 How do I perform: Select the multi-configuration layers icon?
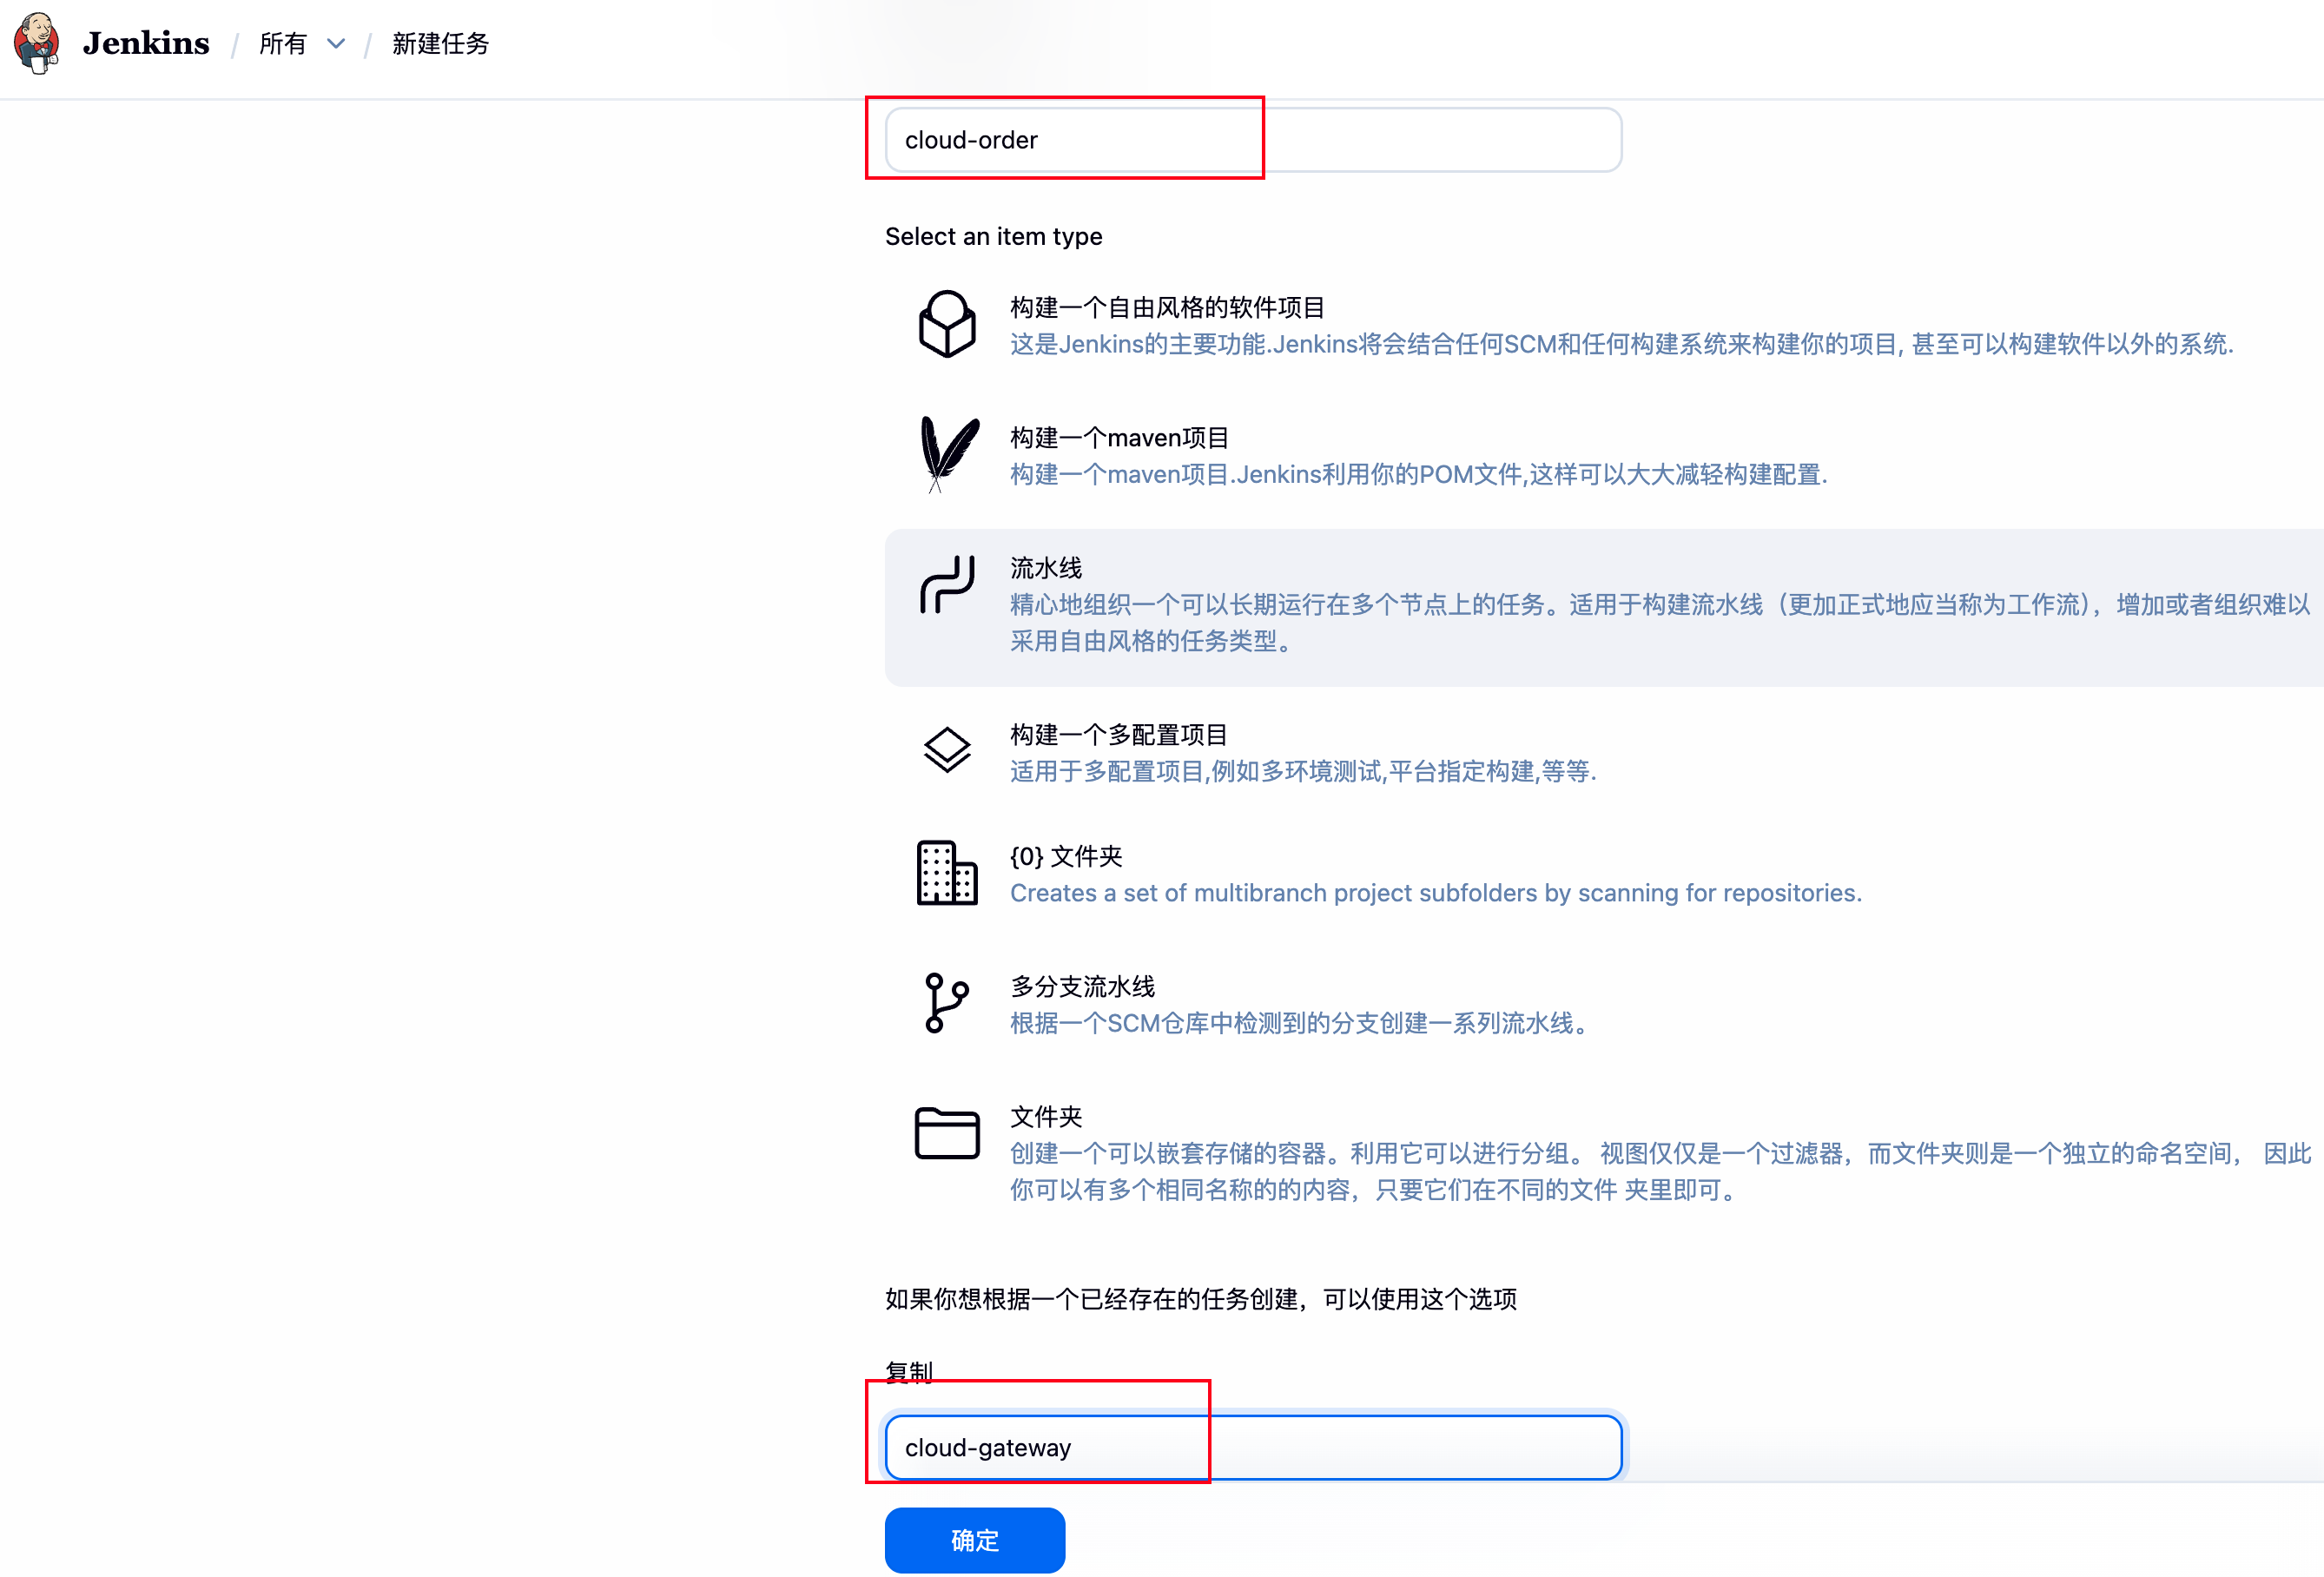946,750
